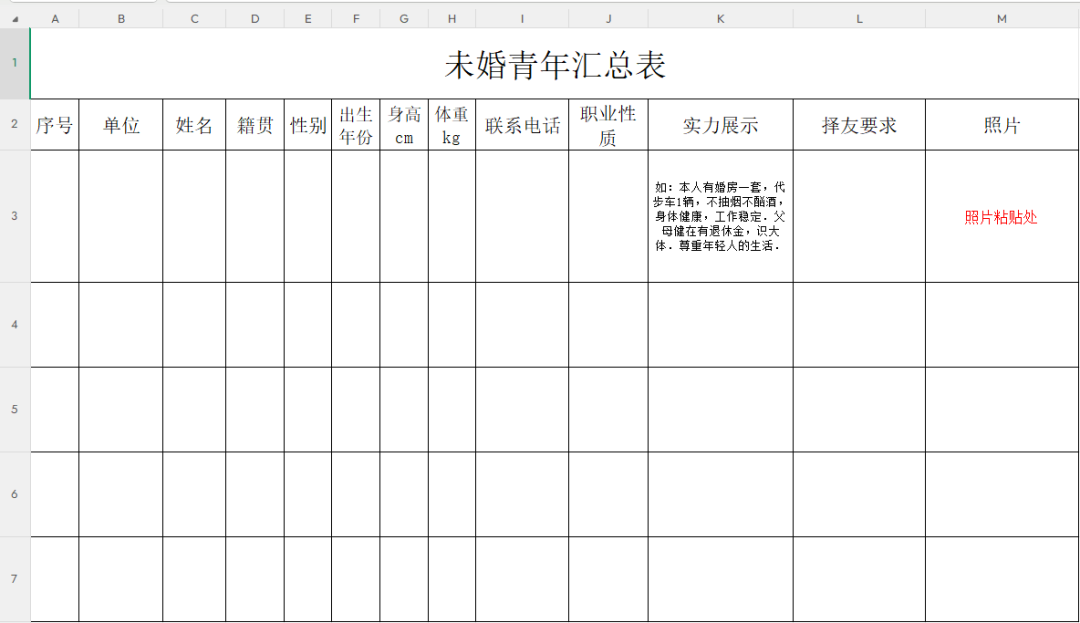
Task: Select the row 7 header
Action: tap(15, 580)
